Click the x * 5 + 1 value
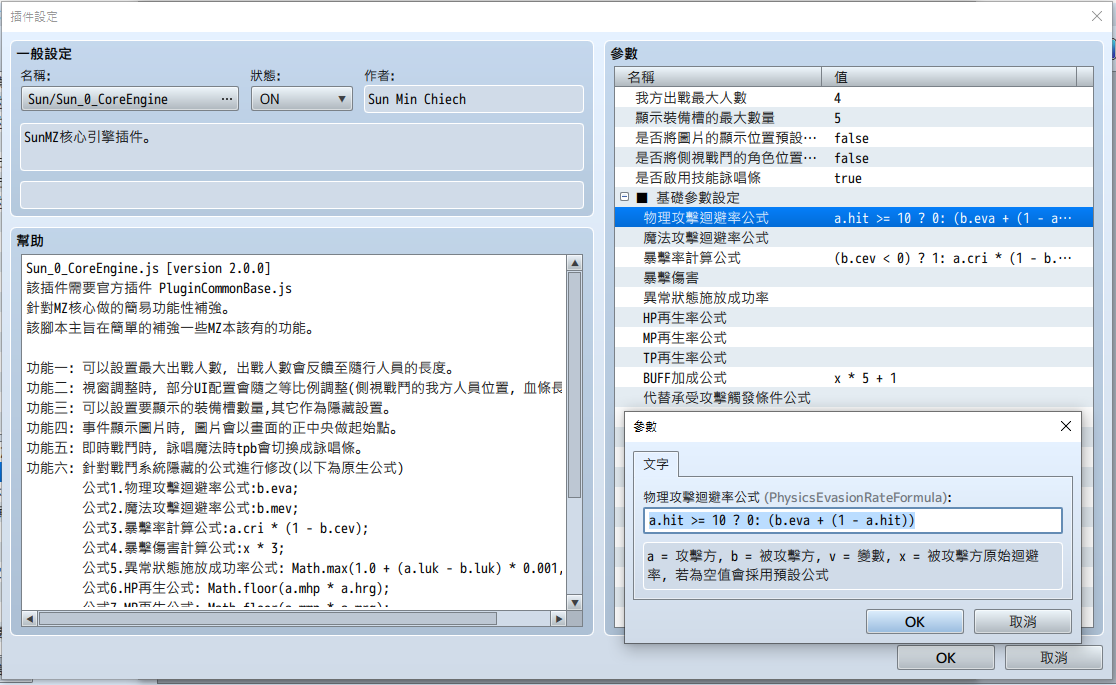Viewport: 1116px width, 685px height. tap(865, 378)
